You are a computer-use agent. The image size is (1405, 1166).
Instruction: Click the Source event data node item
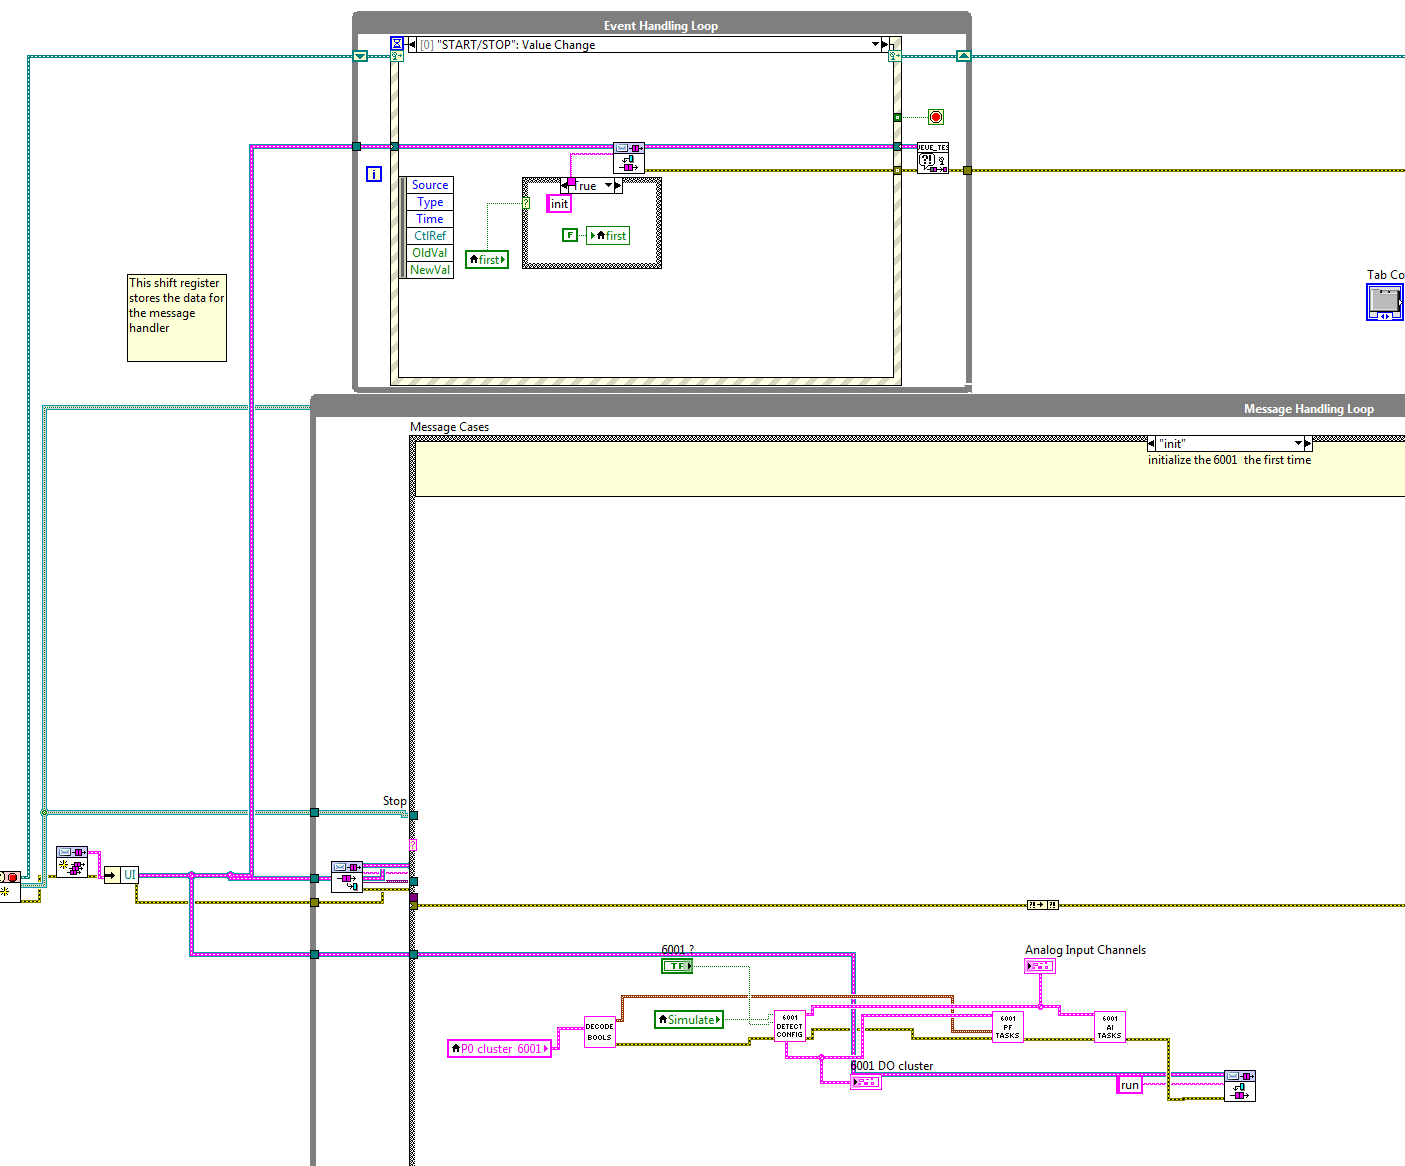pyautogui.click(x=430, y=185)
